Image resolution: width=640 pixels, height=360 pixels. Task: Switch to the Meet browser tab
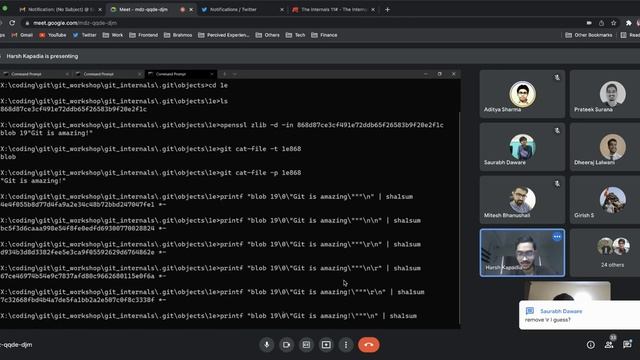143,9
